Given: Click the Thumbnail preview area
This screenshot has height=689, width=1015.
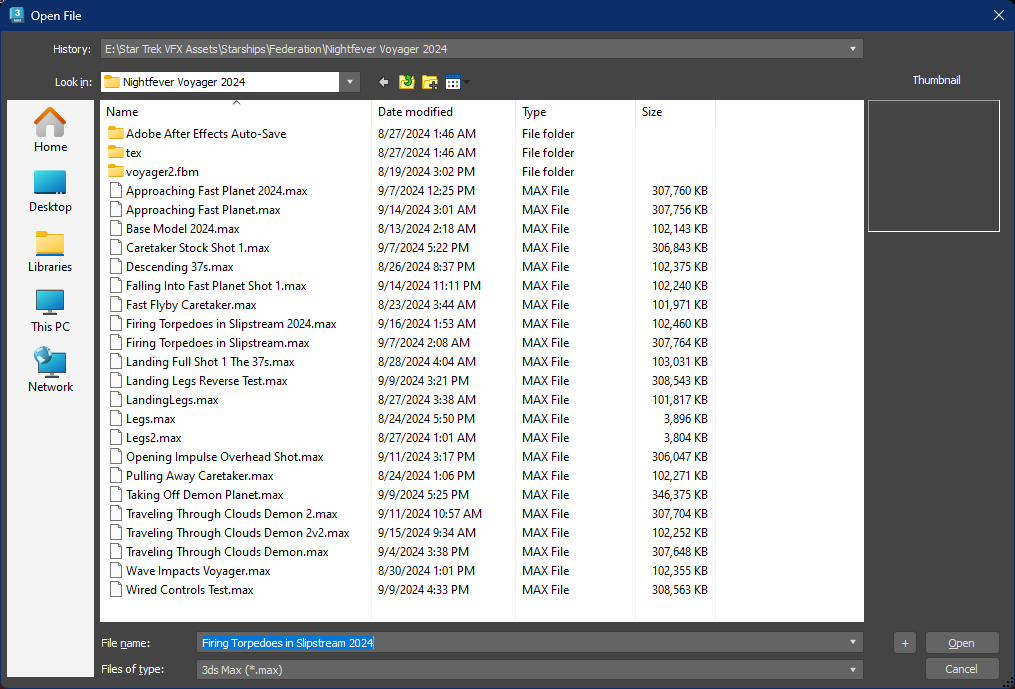Looking at the screenshot, I should pyautogui.click(x=933, y=165).
